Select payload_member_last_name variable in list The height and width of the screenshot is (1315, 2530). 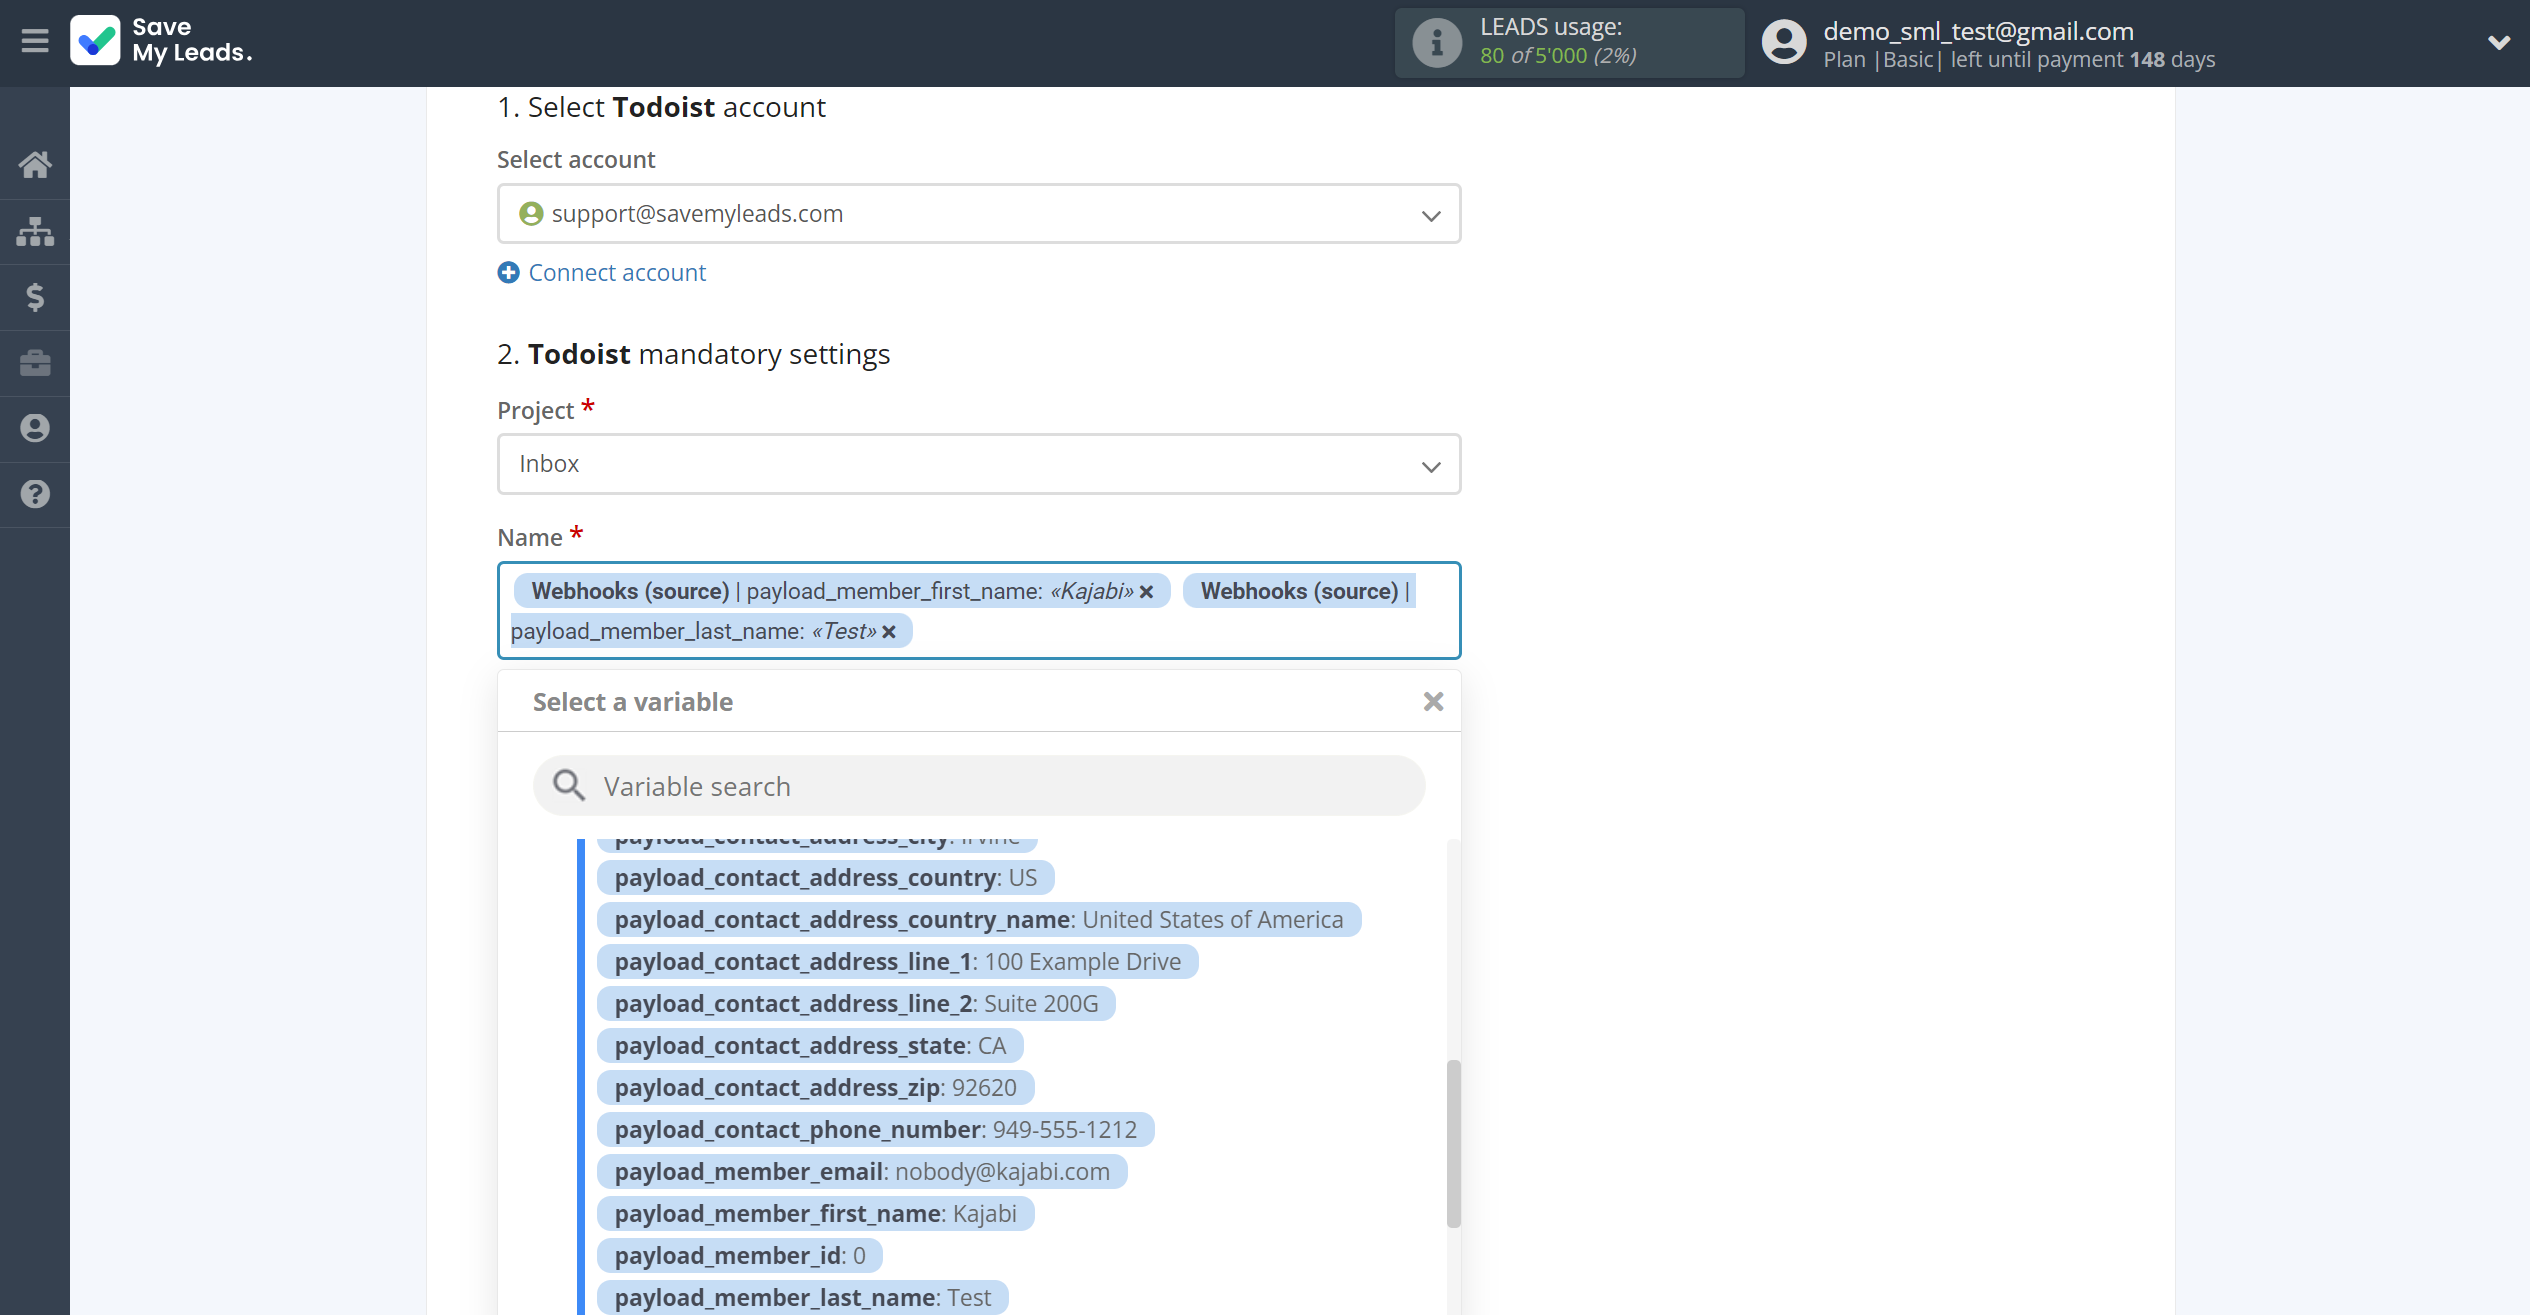pos(802,1298)
